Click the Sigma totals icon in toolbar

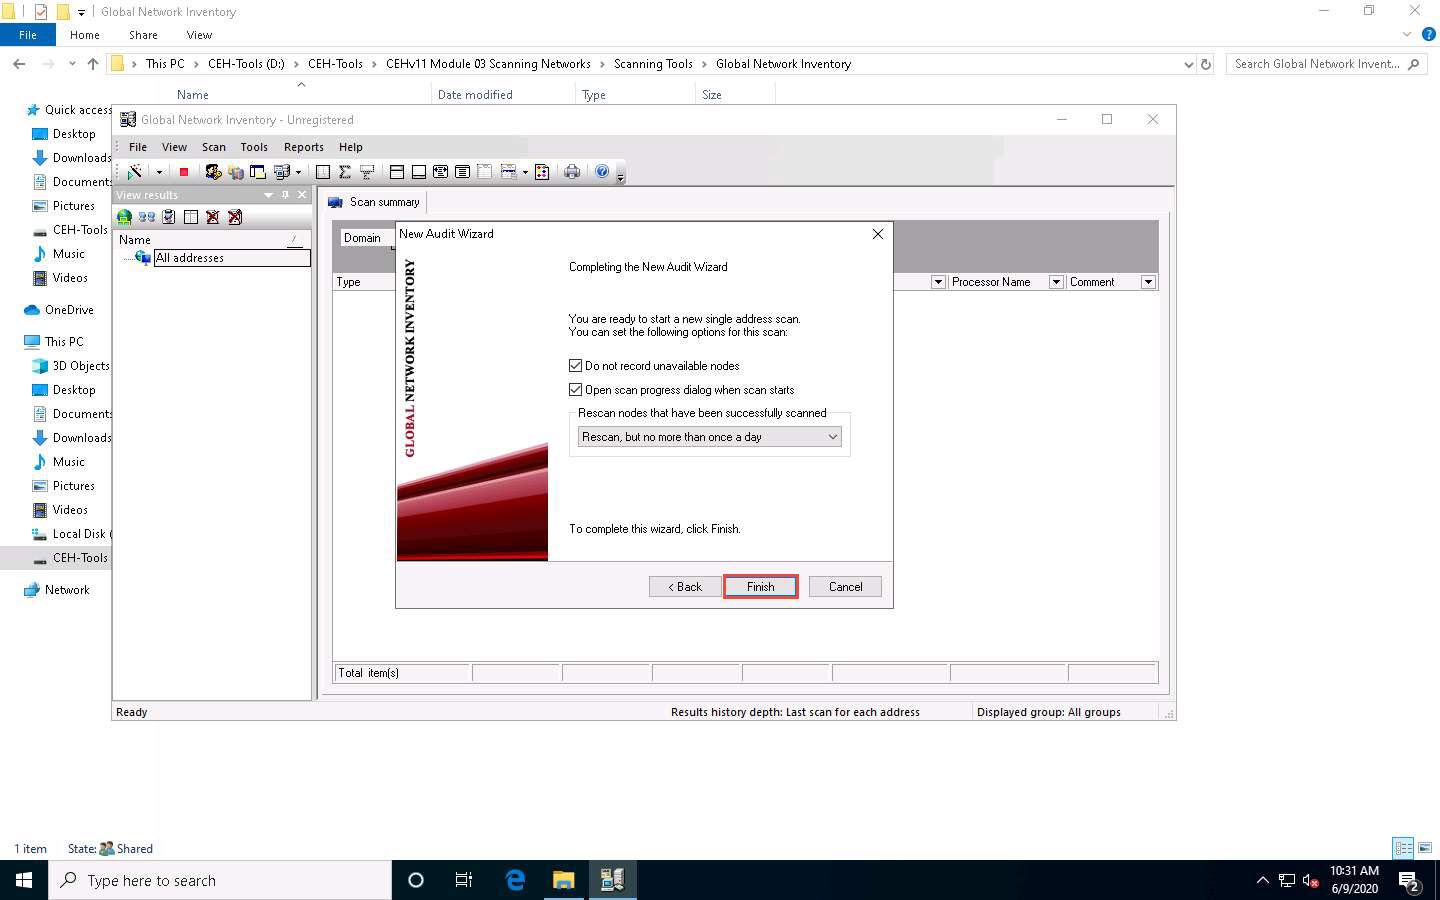tap(345, 172)
